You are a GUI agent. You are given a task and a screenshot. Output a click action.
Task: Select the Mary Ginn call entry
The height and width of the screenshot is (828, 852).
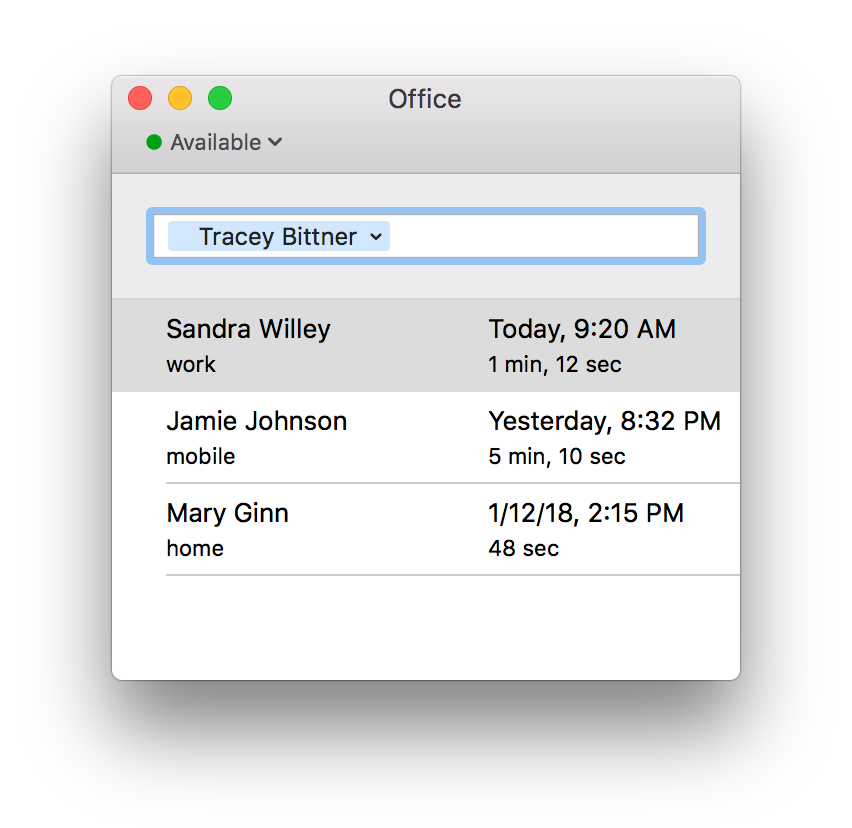[x=426, y=529]
